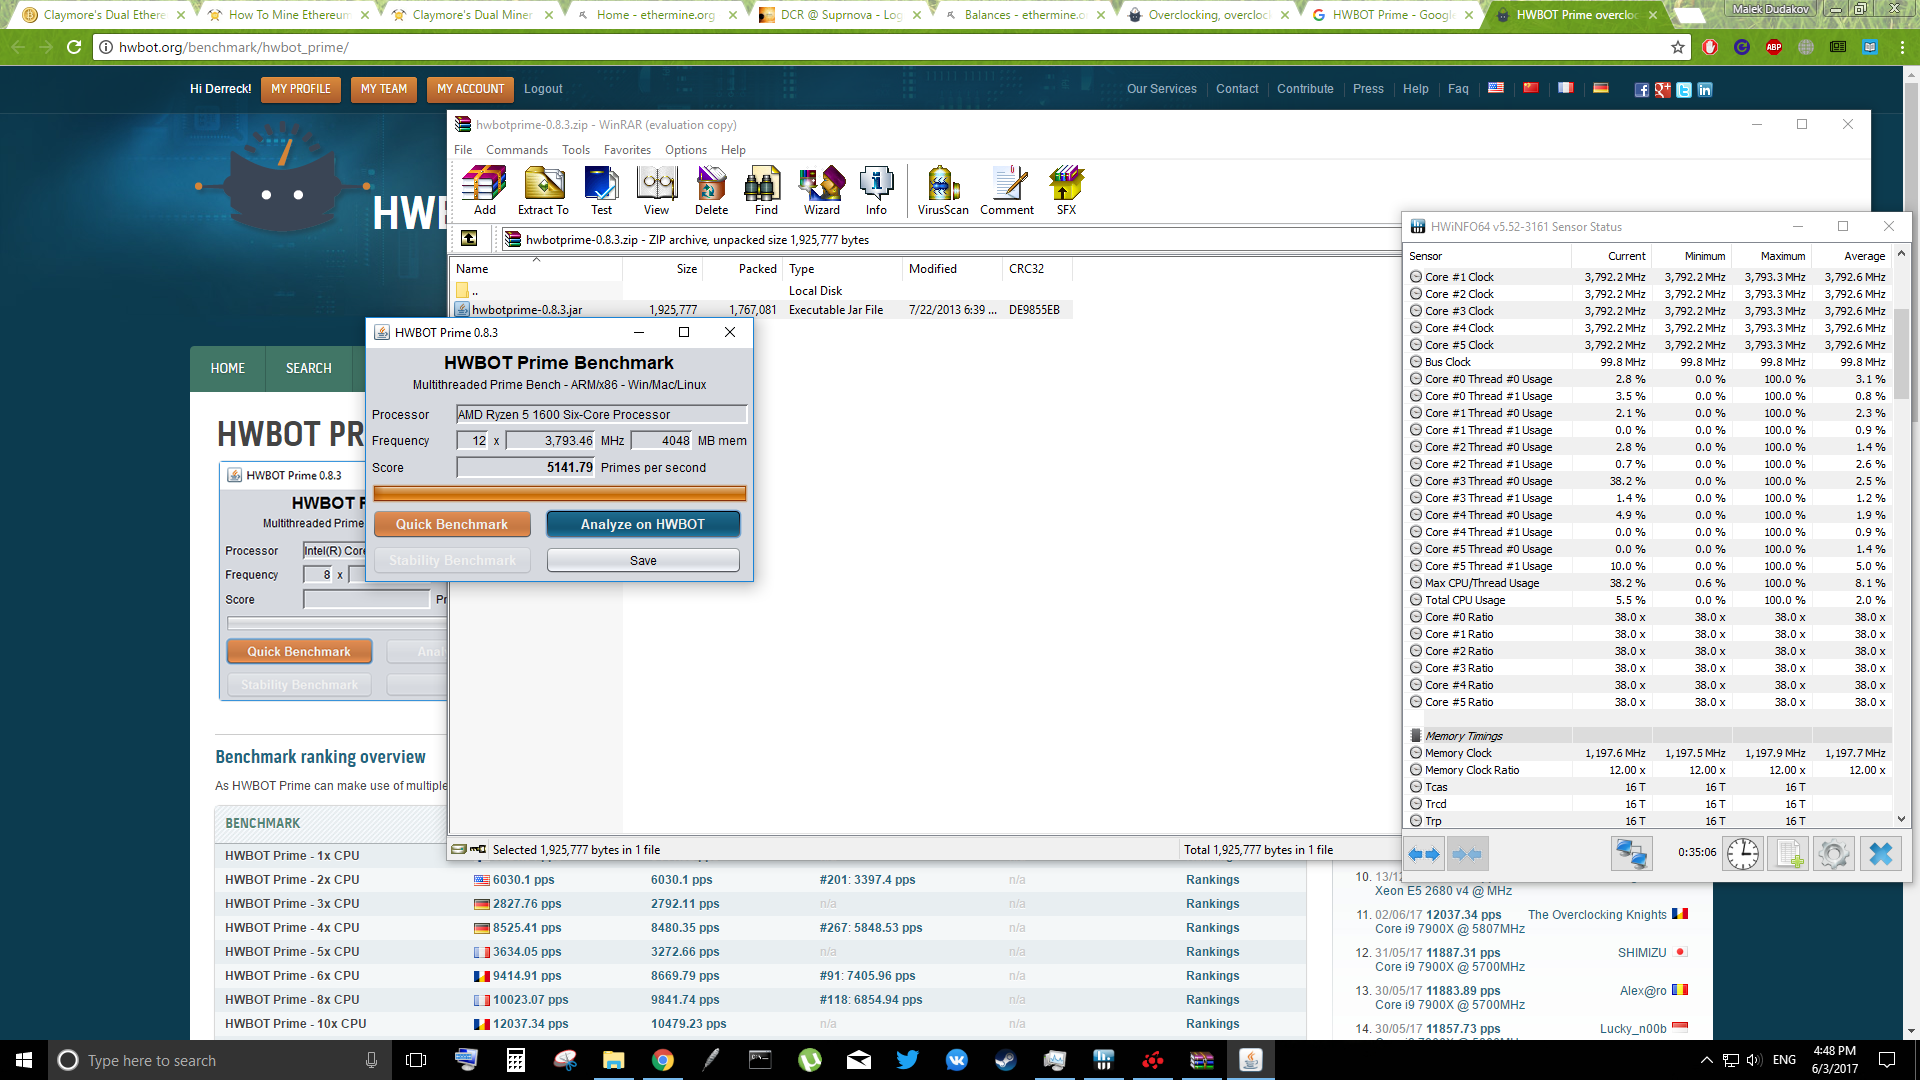Viewport: 1920px width, 1080px height.
Task: Click WinRAR SFX icon
Action: click(1067, 190)
